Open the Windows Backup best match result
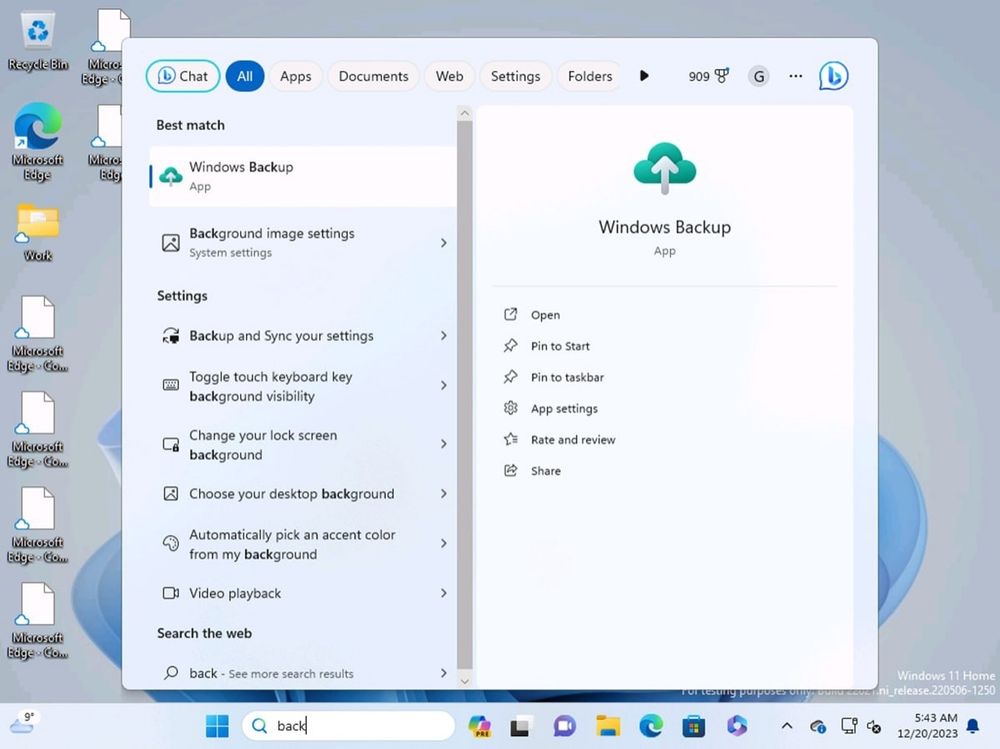This screenshot has height=749, width=1000. [303, 176]
